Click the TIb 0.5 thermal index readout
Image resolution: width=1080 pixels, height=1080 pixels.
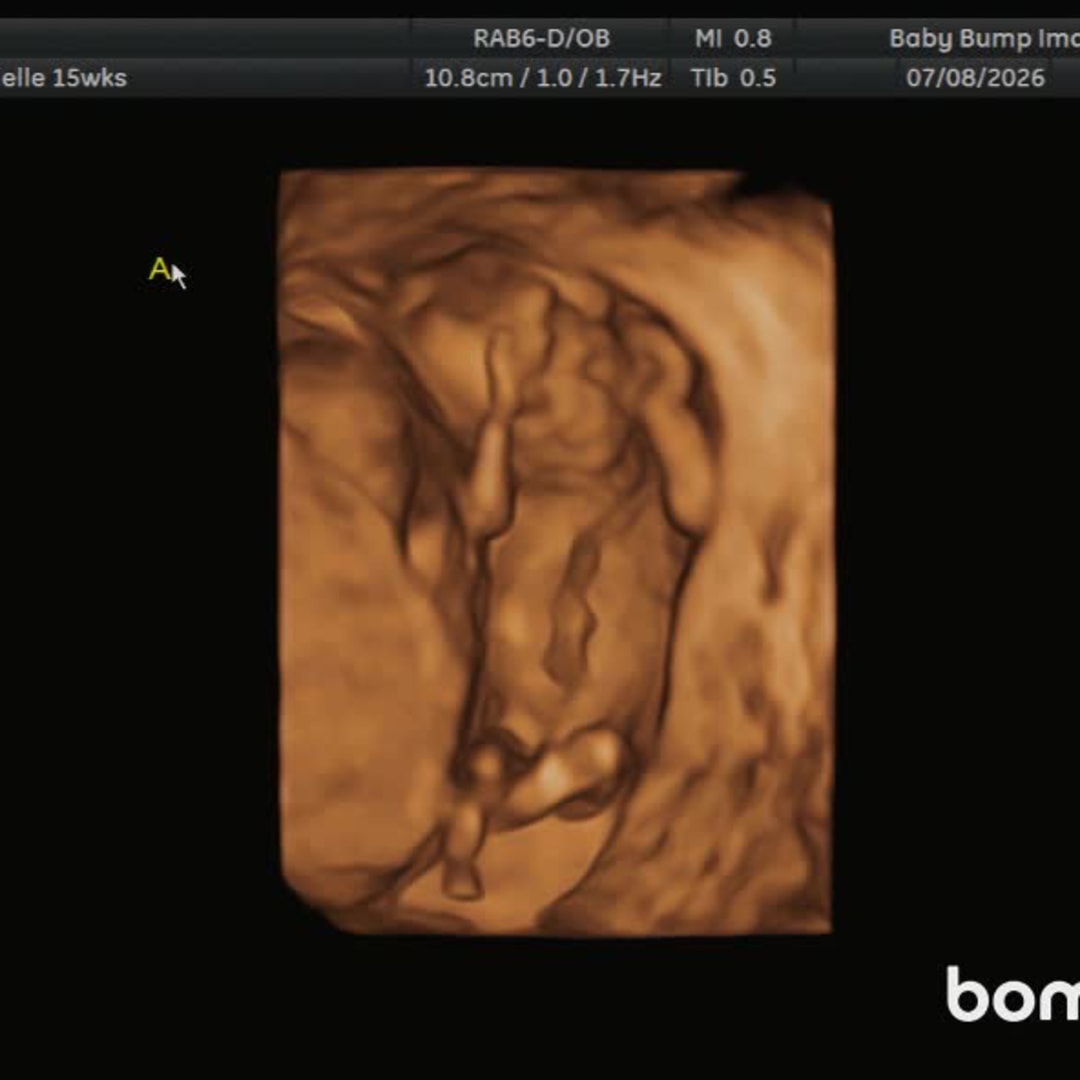click(733, 77)
